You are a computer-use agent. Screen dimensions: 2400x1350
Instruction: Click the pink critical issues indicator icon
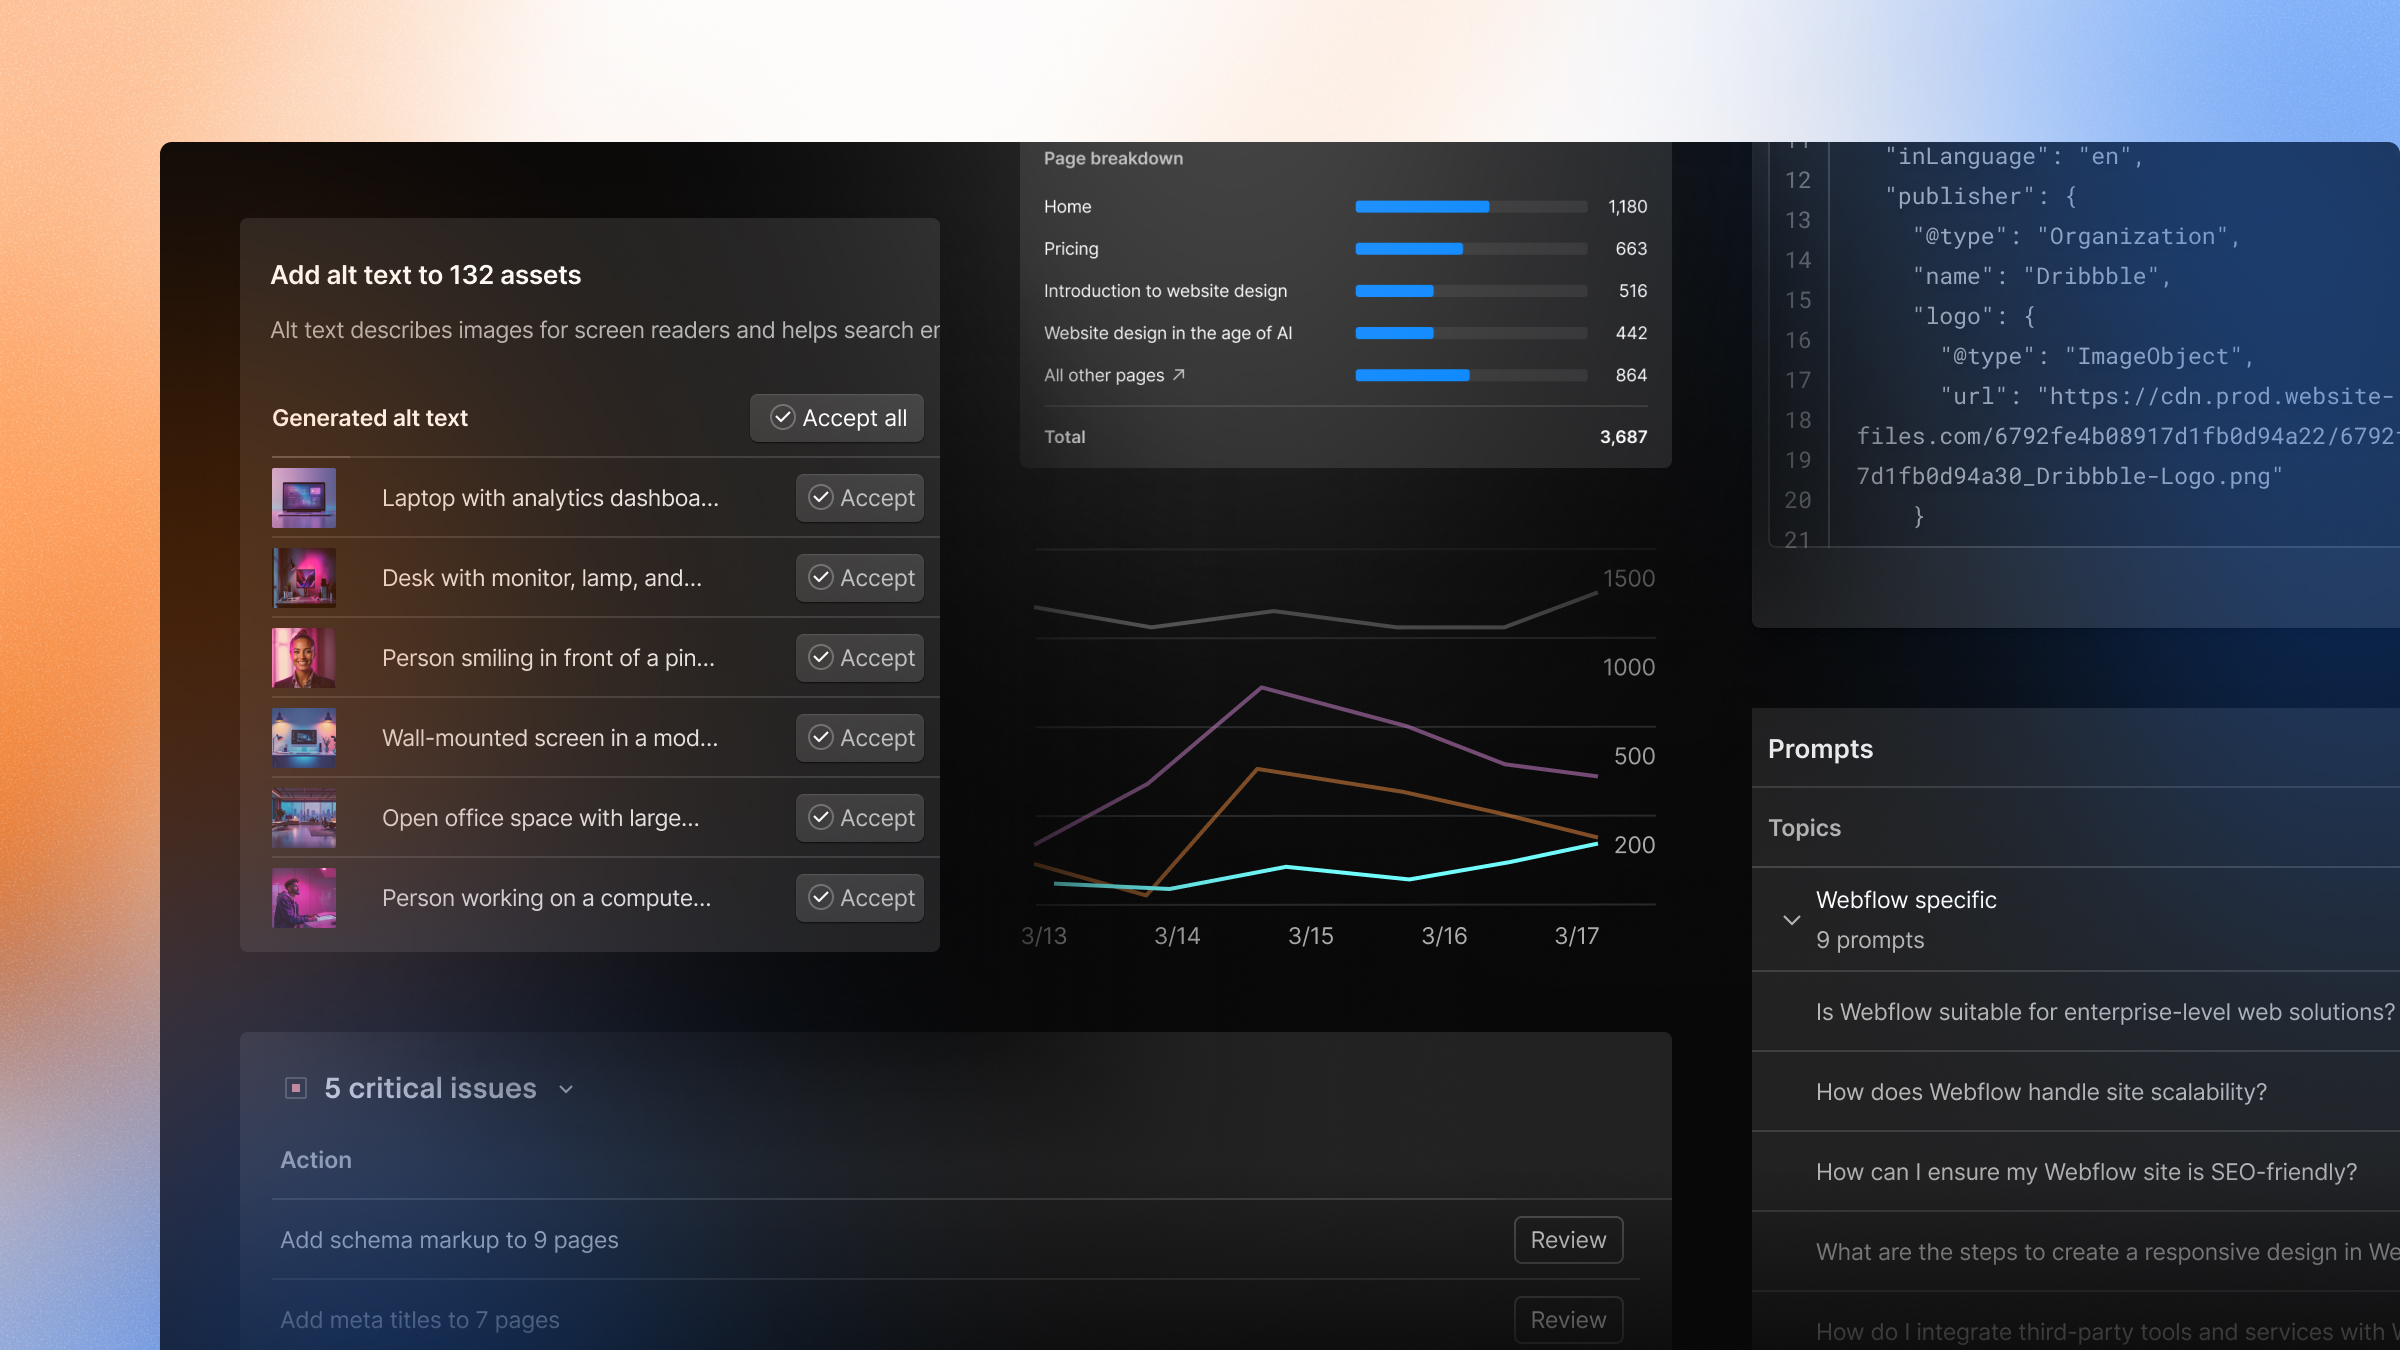click(x=296, y=1087)
